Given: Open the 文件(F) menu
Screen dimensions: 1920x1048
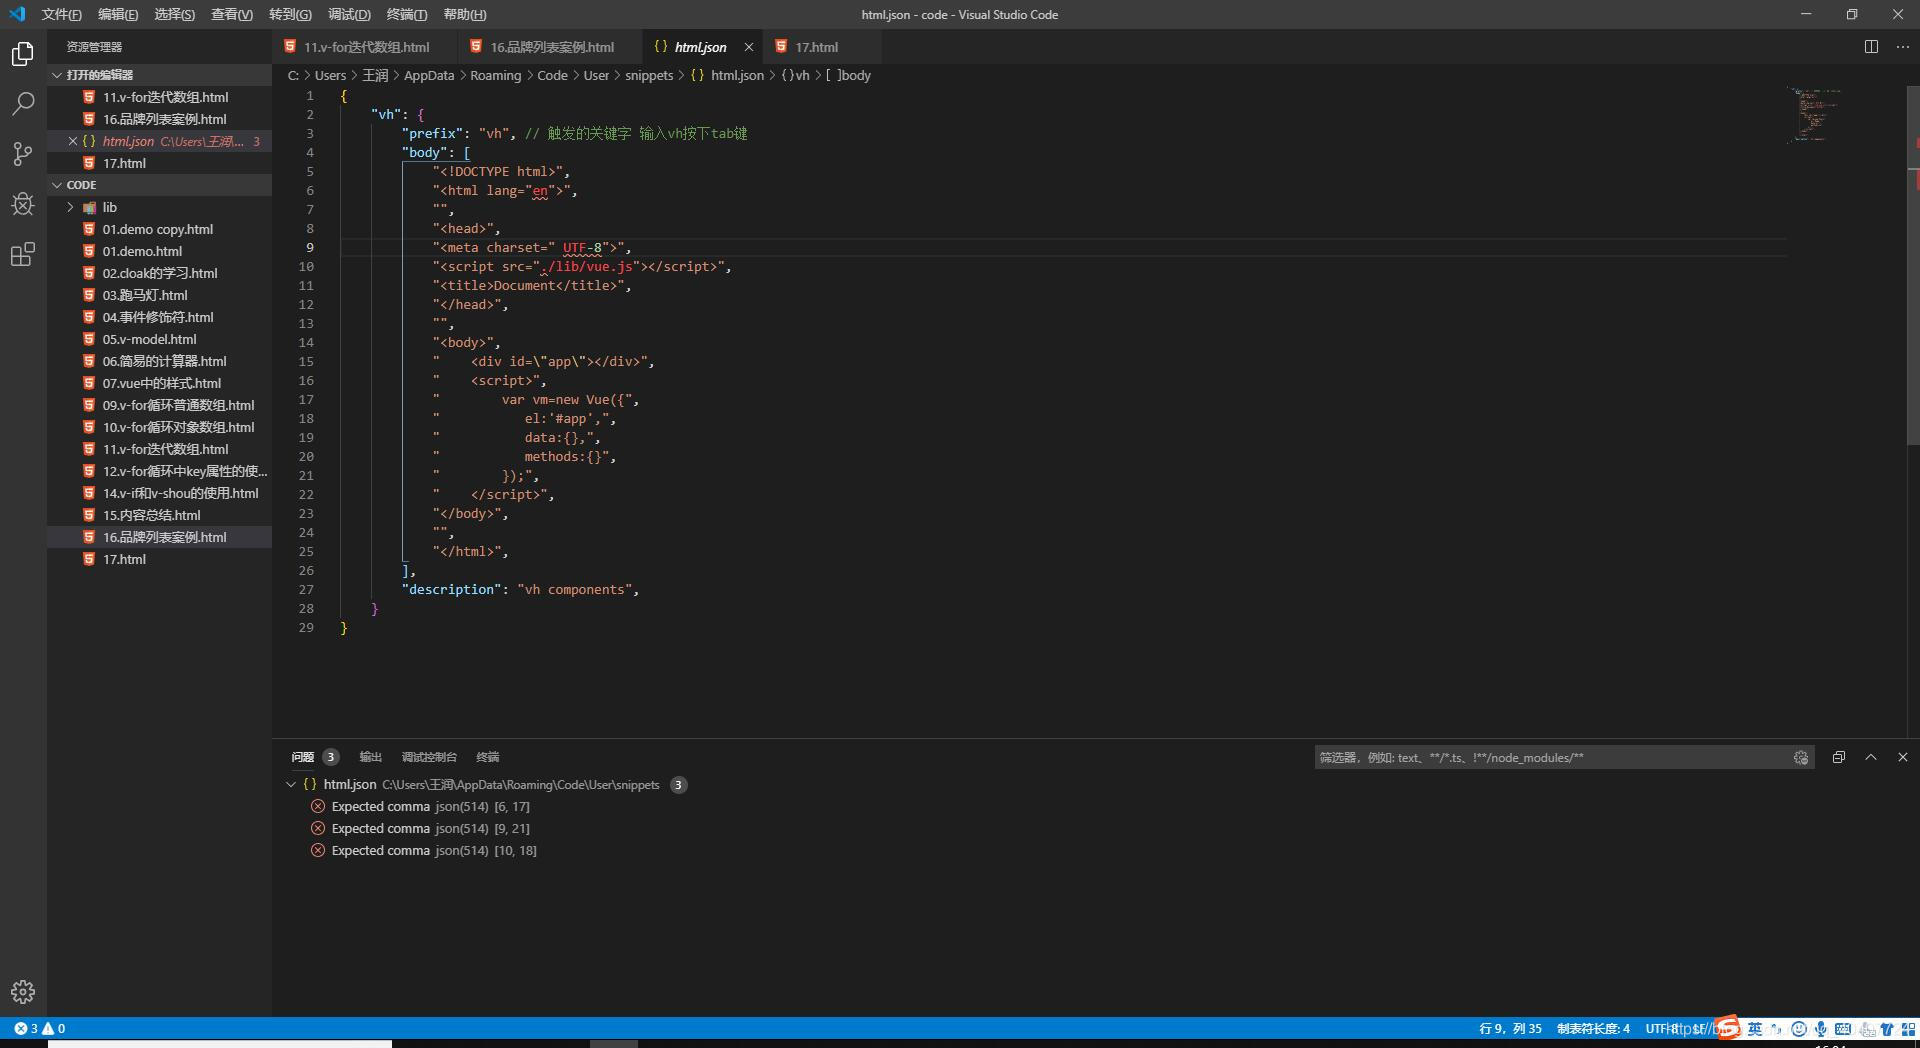Looking at the screenshot, I should [x=62, y=14].
